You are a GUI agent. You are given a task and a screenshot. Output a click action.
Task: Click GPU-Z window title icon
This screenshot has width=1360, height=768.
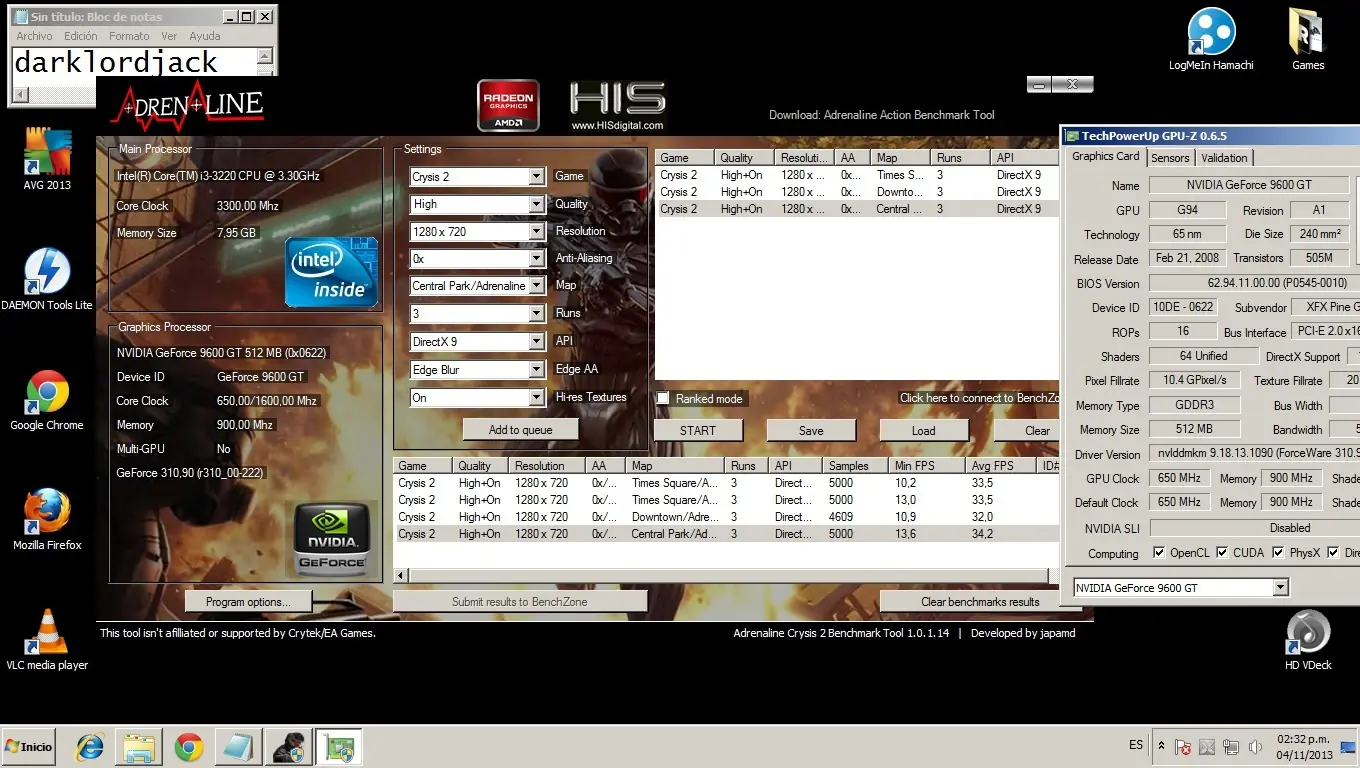1072,136
